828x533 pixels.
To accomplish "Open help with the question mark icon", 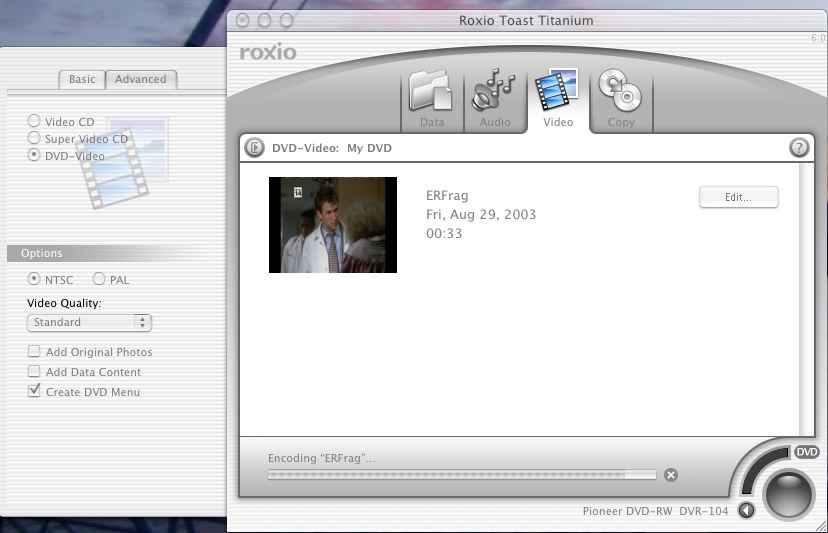I will pos(798,147).
